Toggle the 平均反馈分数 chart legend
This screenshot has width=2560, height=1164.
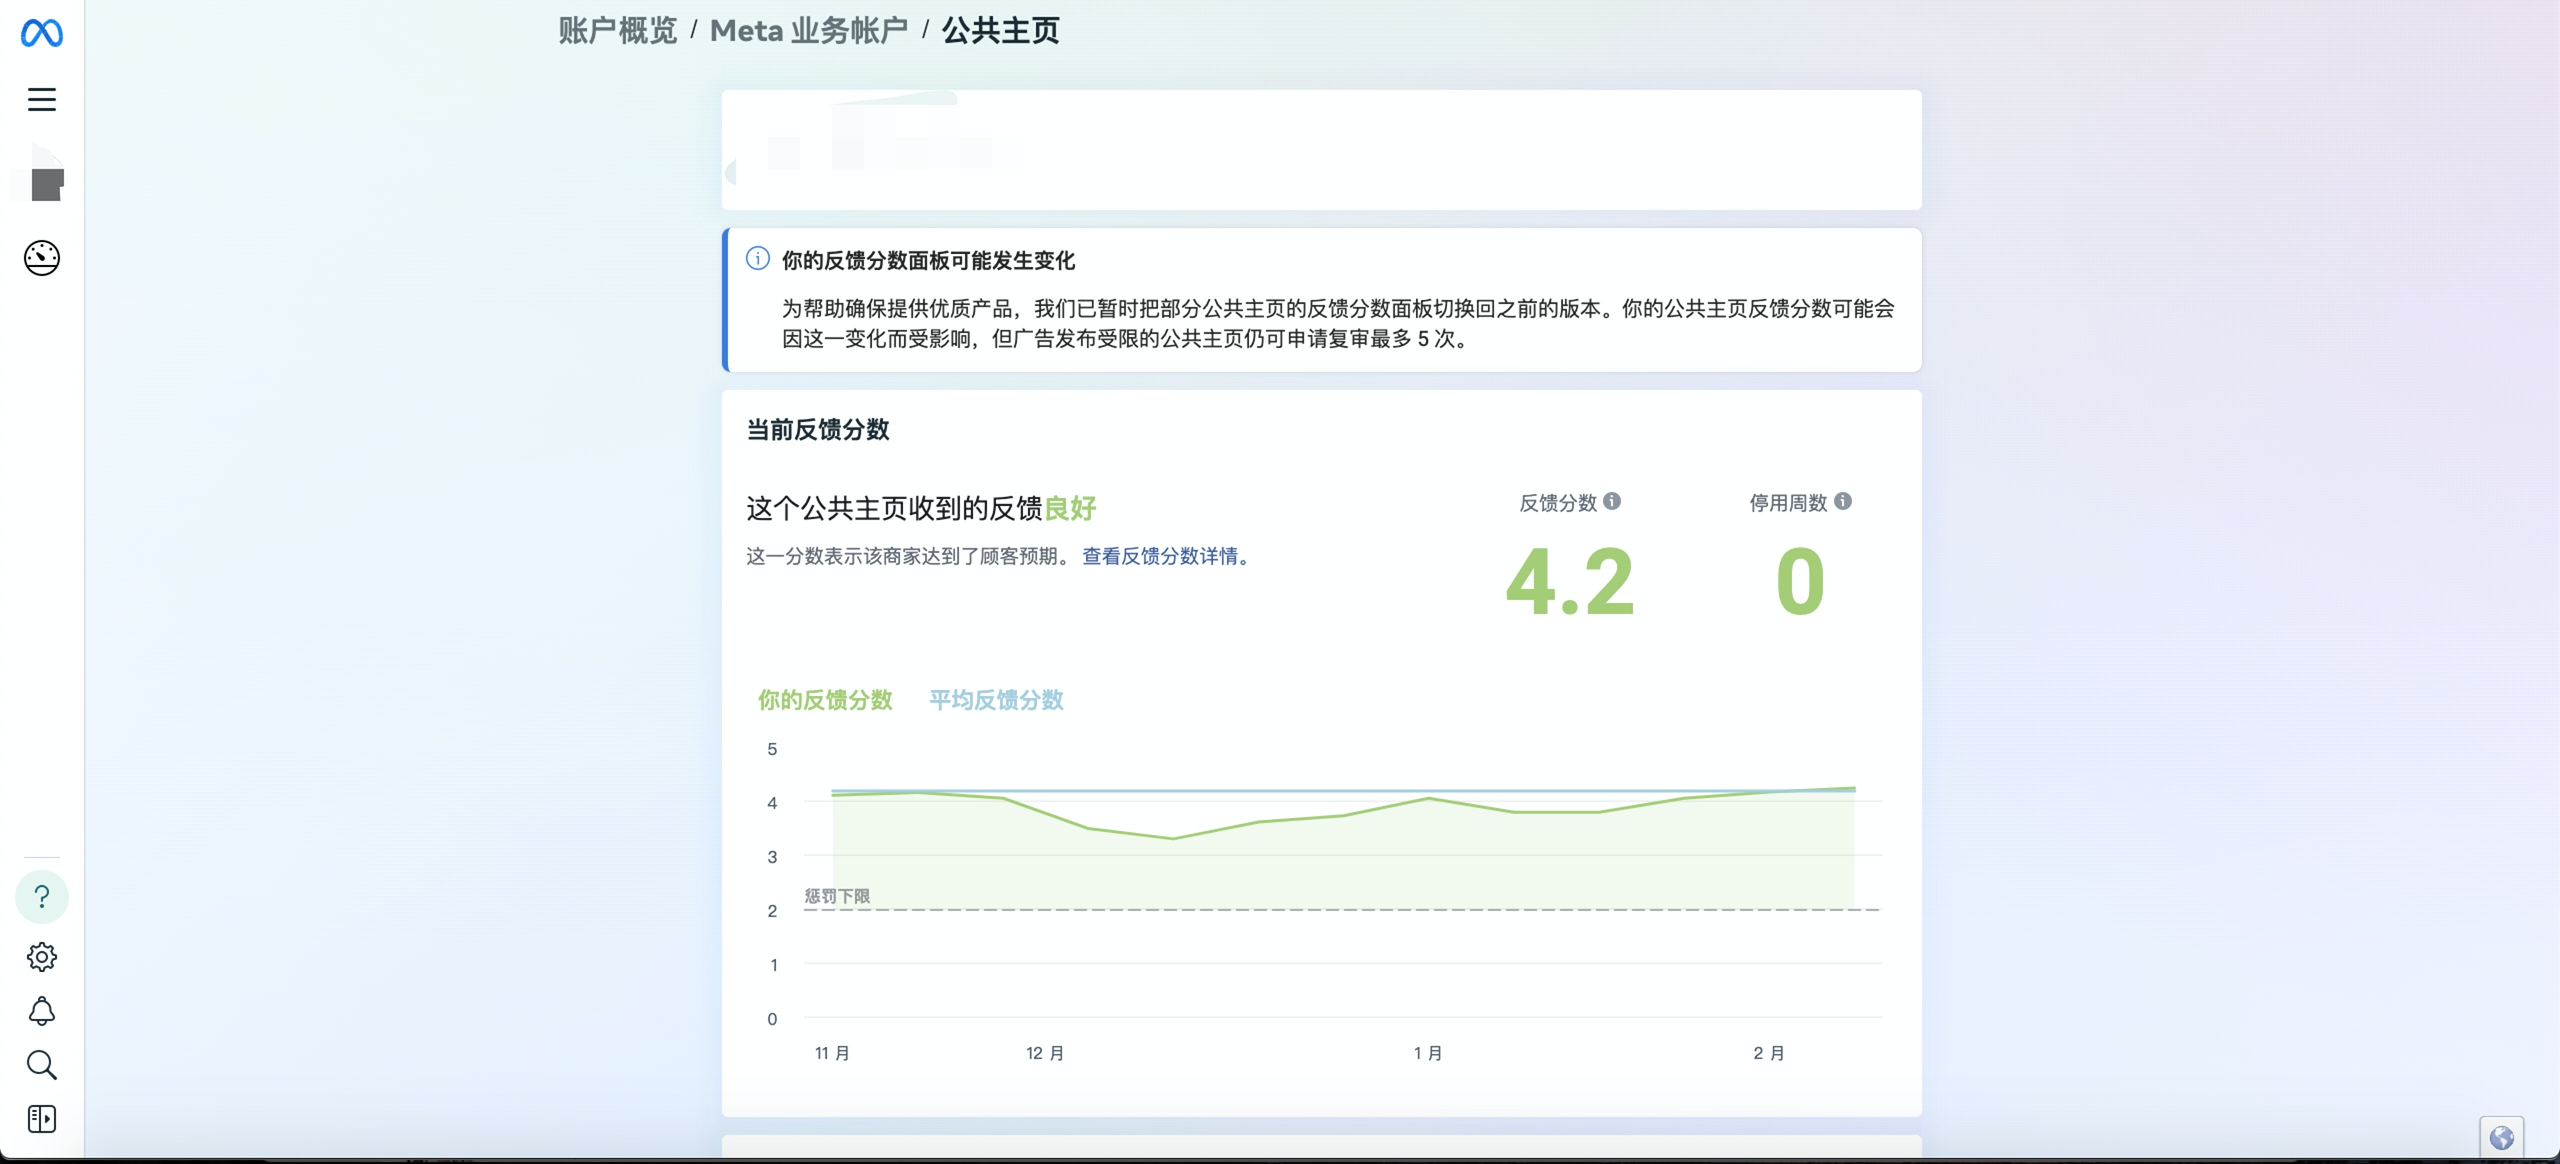(996, 700)
